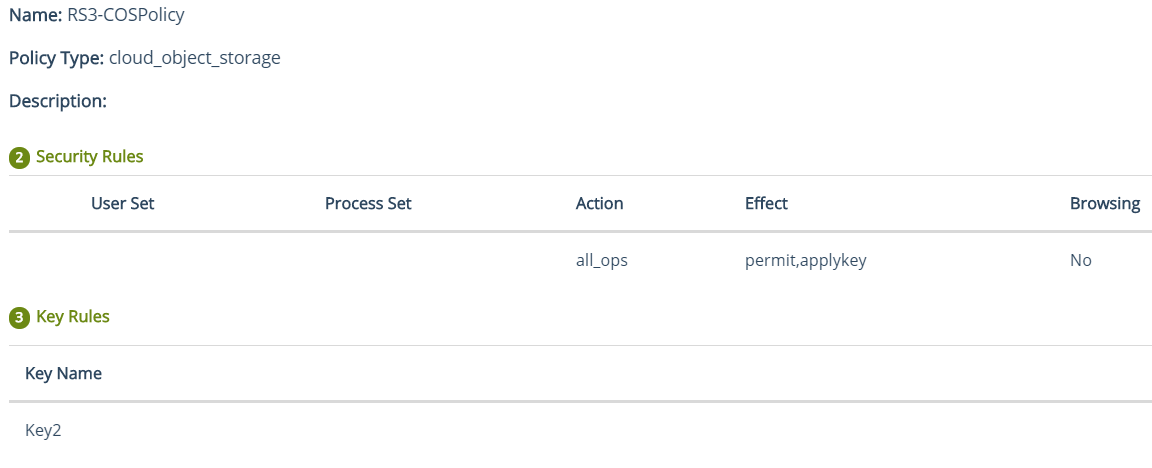Select the all_ops action cell
Screen dimensions: 1152x468
point(602,261)
